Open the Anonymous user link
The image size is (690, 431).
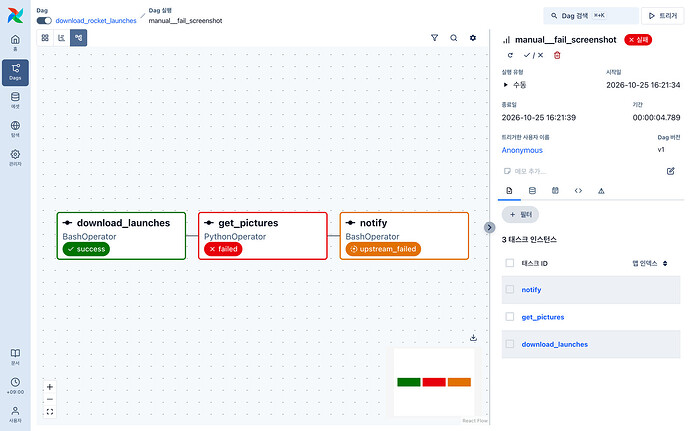pyautogui.click(x=522, y=150)
